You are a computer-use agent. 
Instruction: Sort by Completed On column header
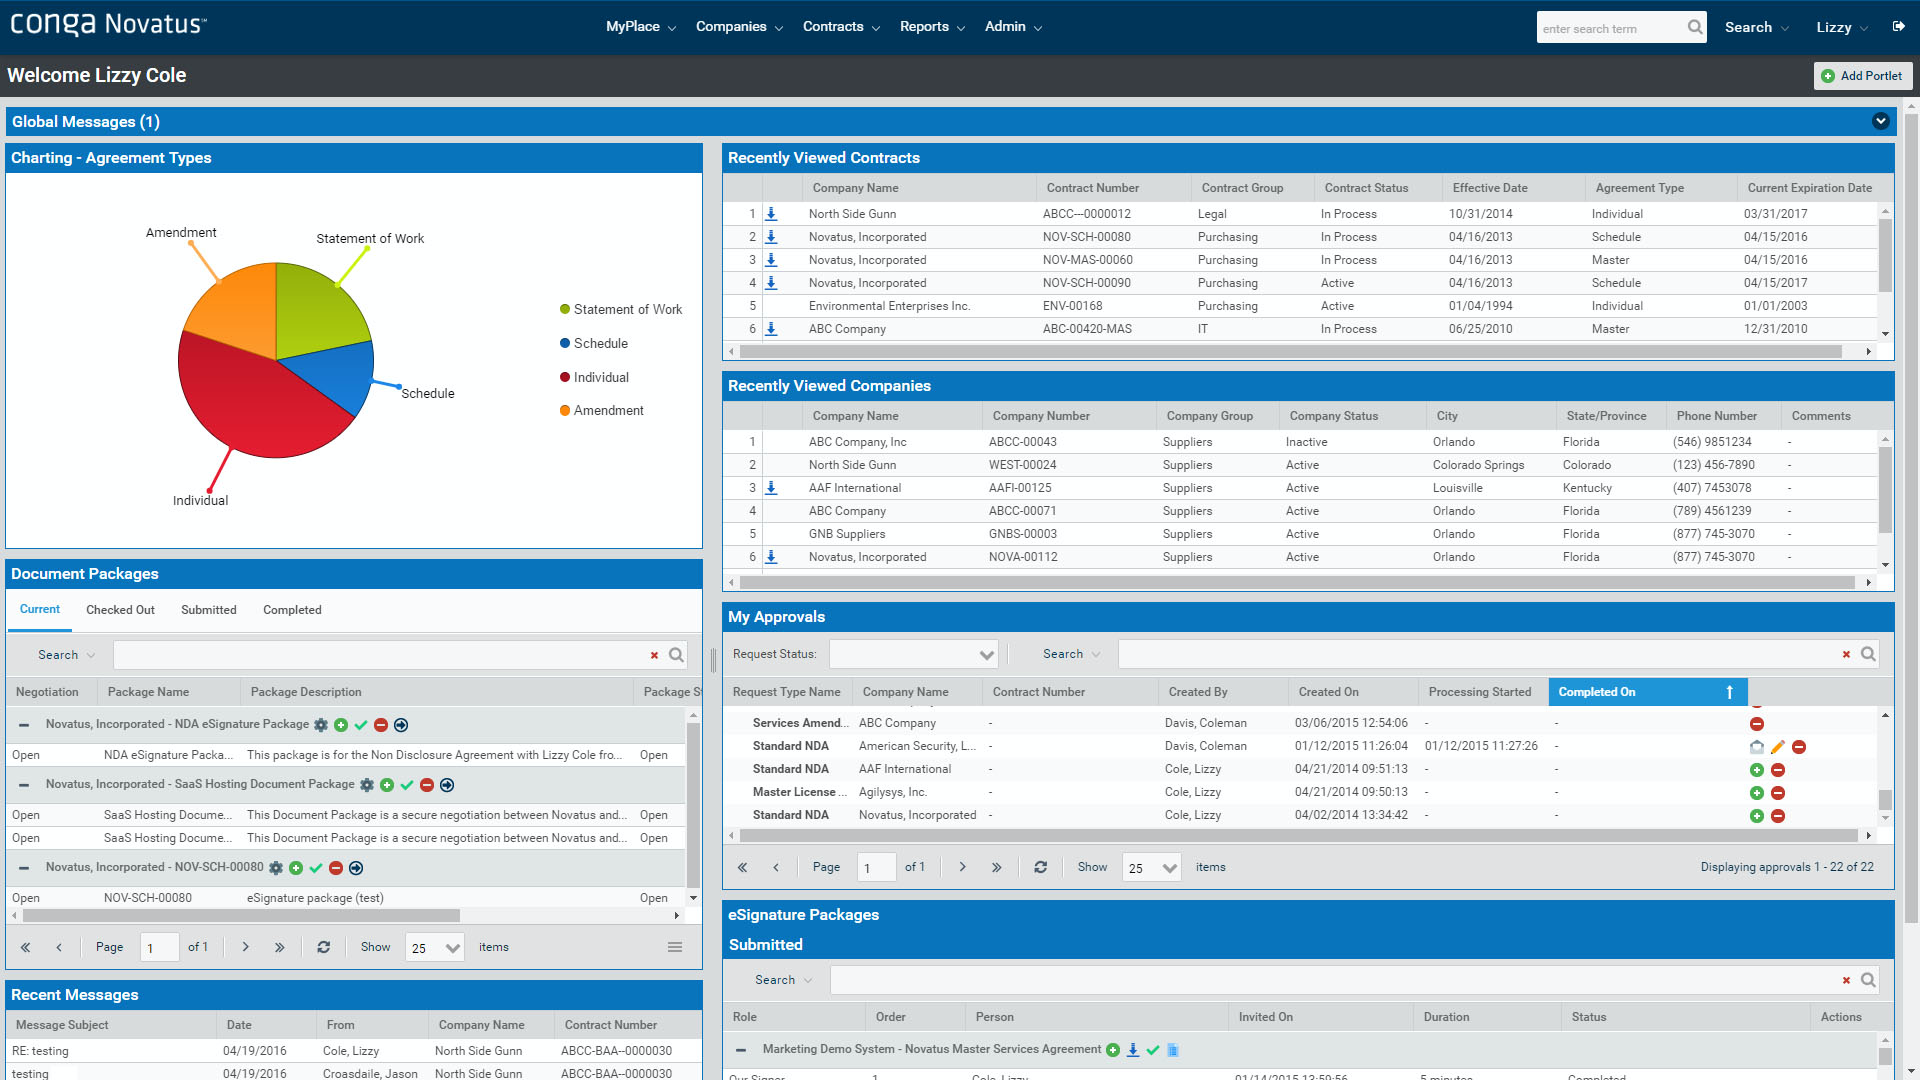pos(1647,692)
